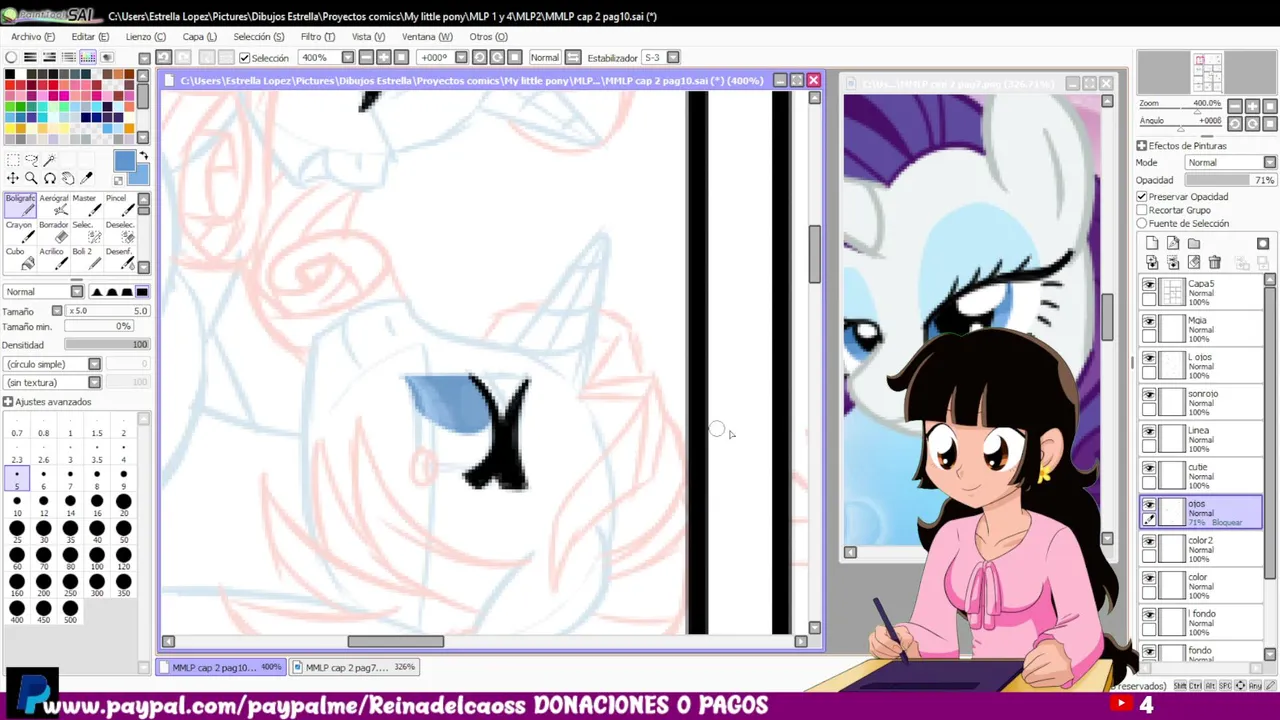This screenshot has width=1280, height=720.
Task: Create a new linework layer
Action: click(x=1173, y=243)
